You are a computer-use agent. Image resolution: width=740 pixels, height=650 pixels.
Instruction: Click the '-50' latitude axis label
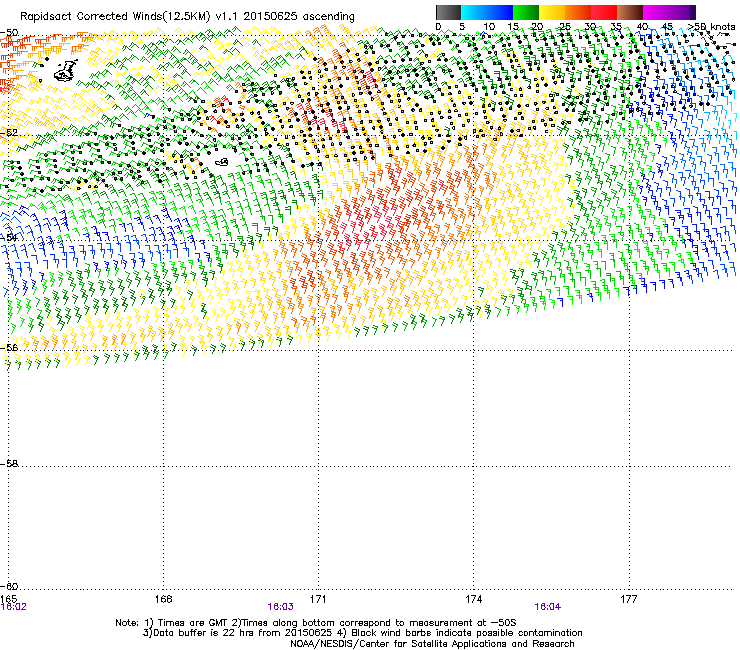click(x=9, y=33)
